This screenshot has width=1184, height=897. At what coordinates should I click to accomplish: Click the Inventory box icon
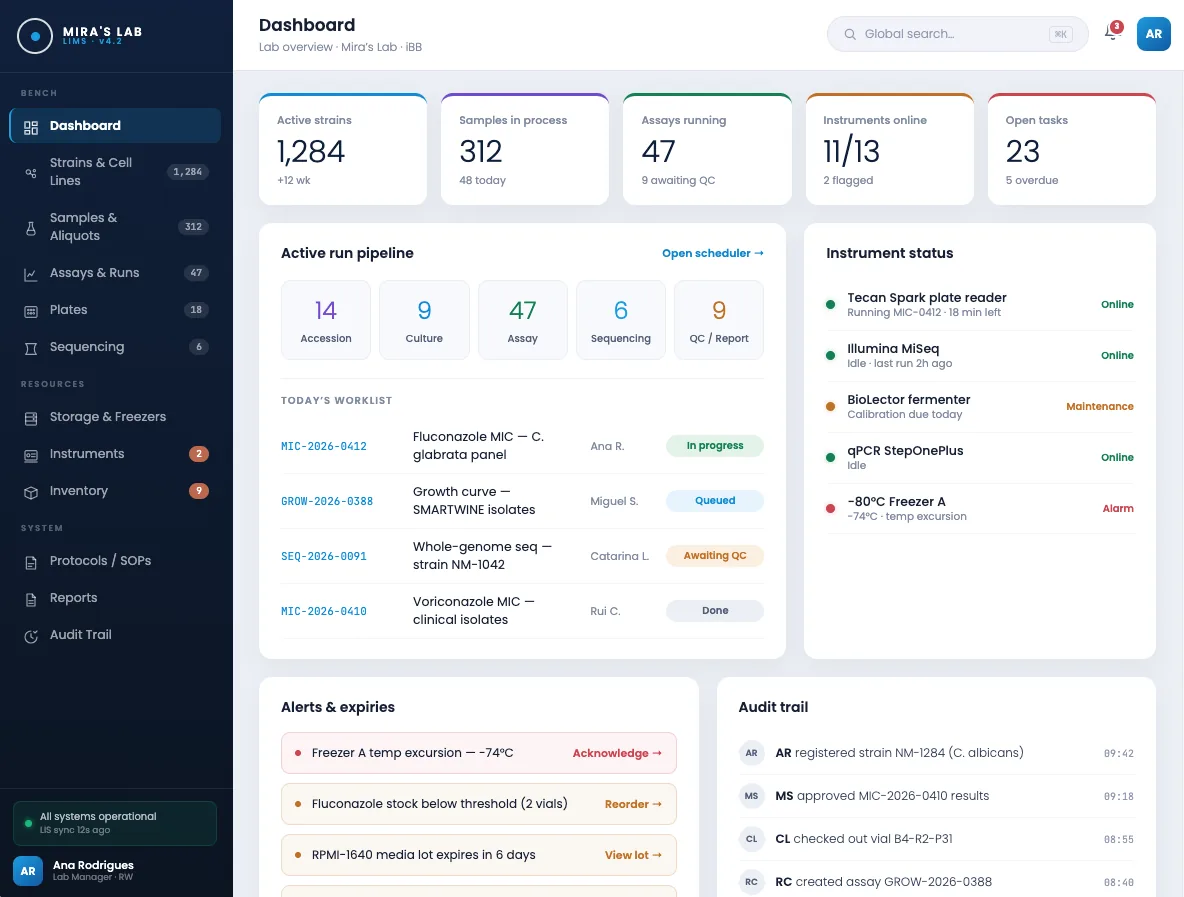(x=31, y=492)
